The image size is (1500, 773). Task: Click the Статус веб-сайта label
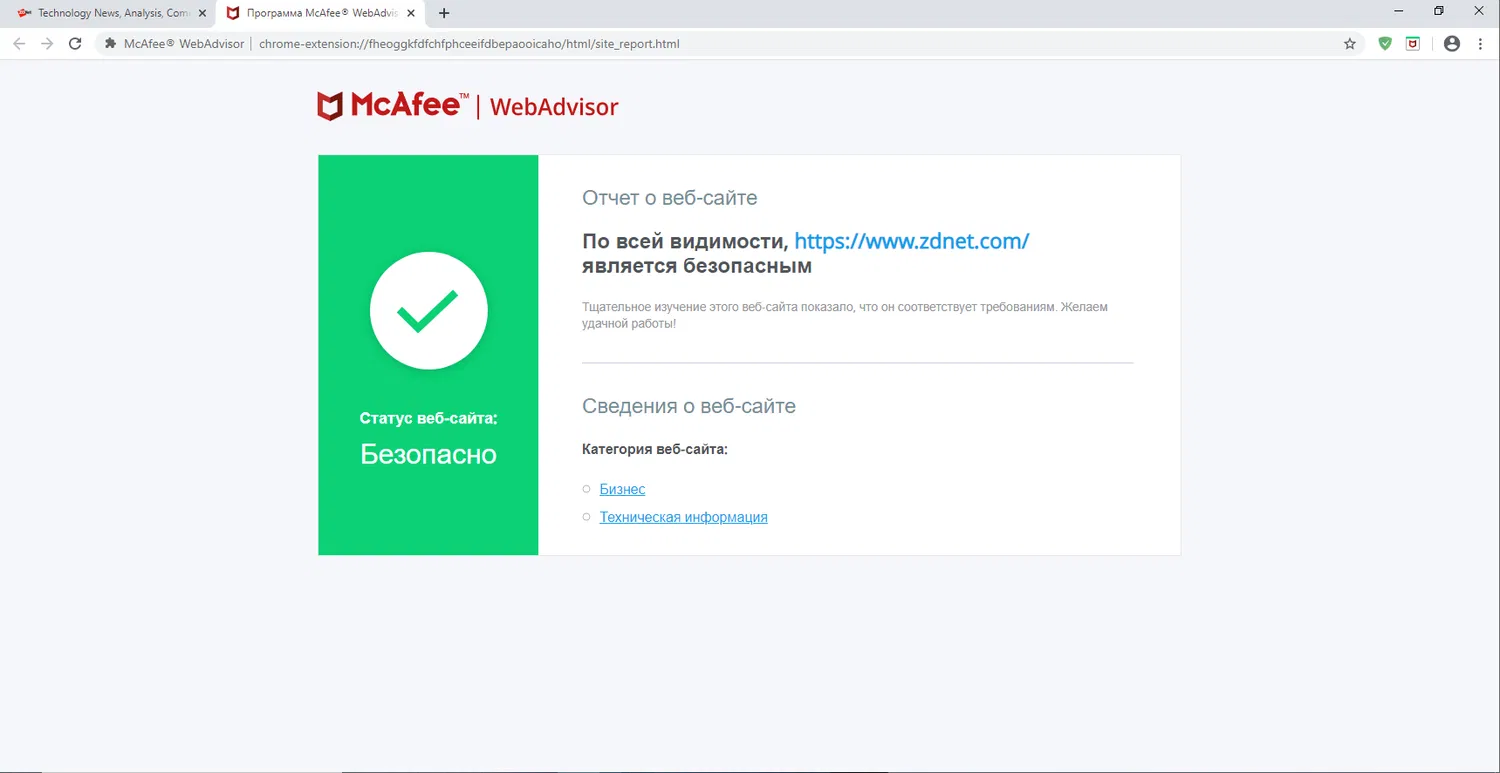[x=428, y=418]
